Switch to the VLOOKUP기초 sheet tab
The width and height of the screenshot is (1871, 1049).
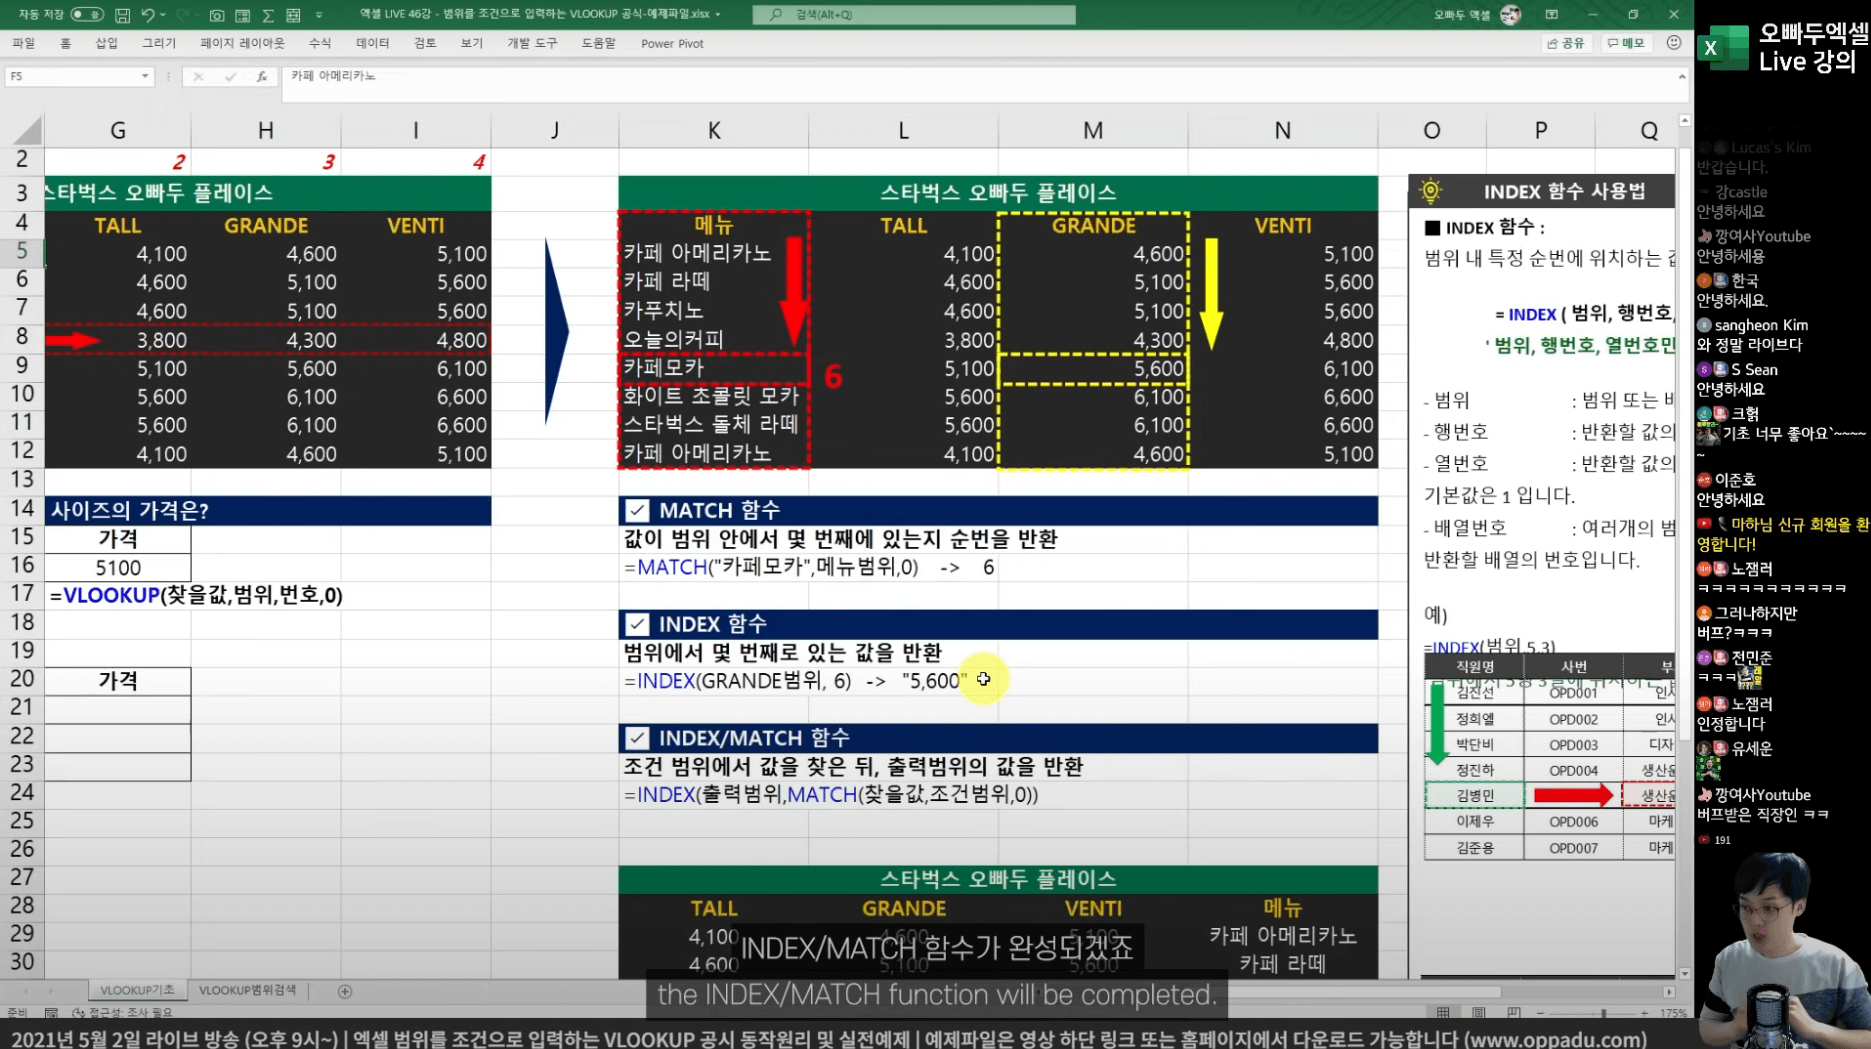(x=137, y=990)
